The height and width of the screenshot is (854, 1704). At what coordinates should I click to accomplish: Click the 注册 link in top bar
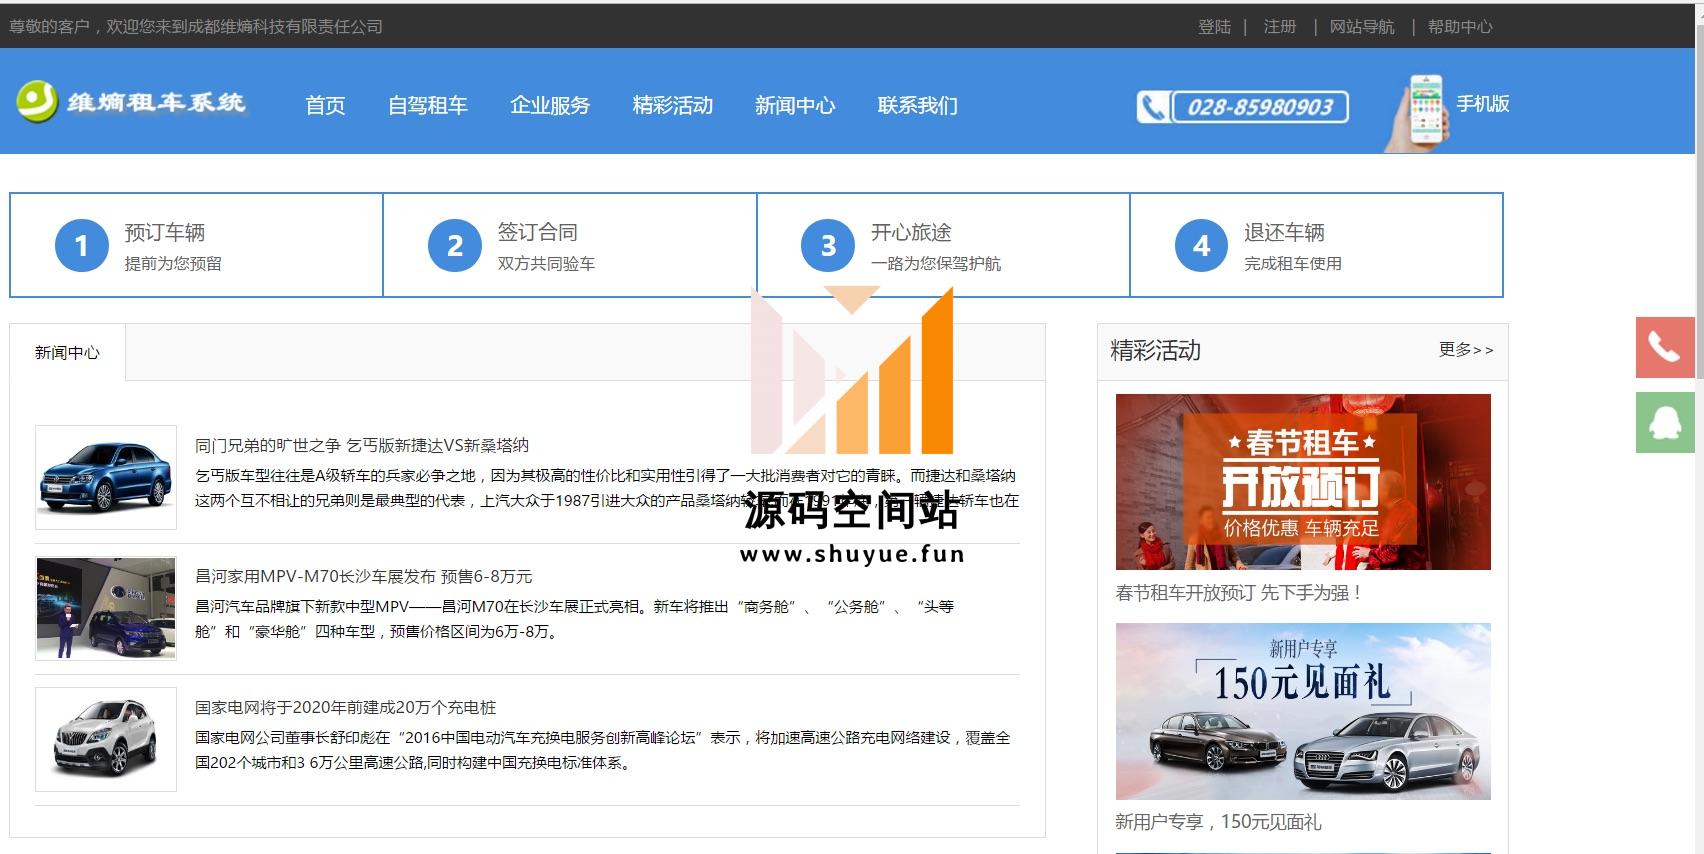coord(1280,27)
